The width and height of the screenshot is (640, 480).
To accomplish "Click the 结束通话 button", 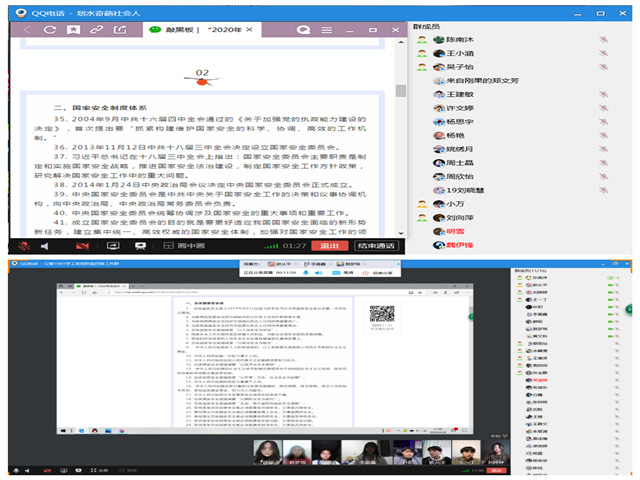I will [x=376, y=245].
